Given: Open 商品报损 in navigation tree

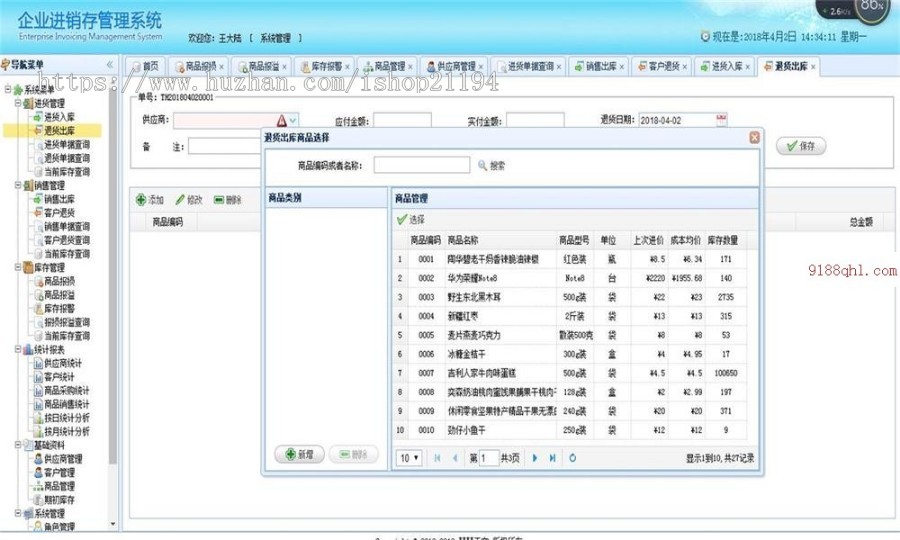Looking at the screenshot, I should 59,281.
